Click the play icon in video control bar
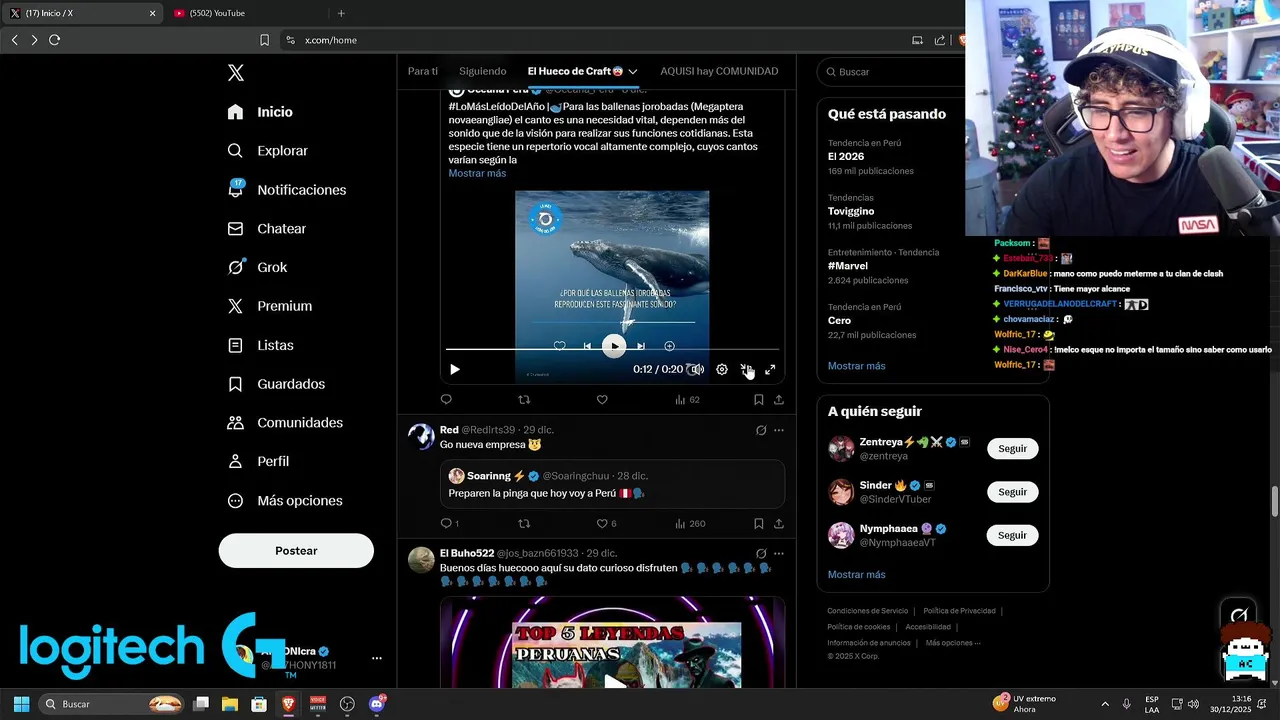1280x720 pixels. [455, 370]
